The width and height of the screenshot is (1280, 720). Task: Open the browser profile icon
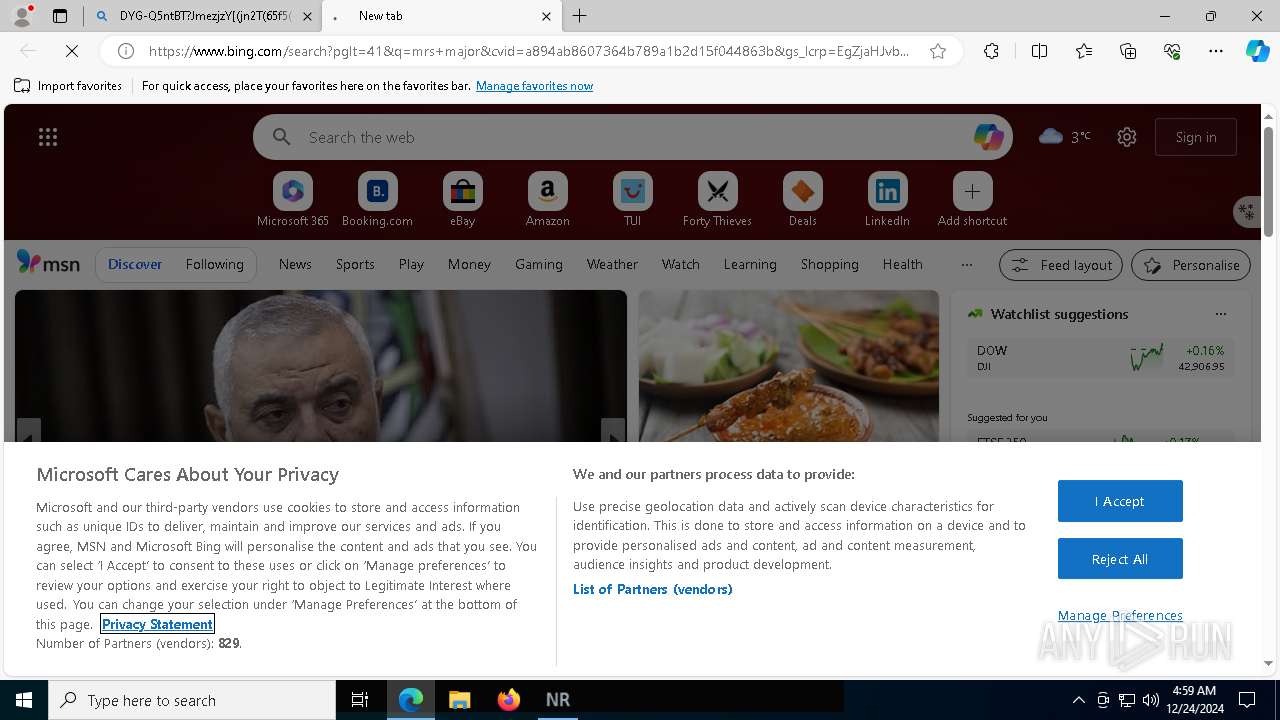21,16
